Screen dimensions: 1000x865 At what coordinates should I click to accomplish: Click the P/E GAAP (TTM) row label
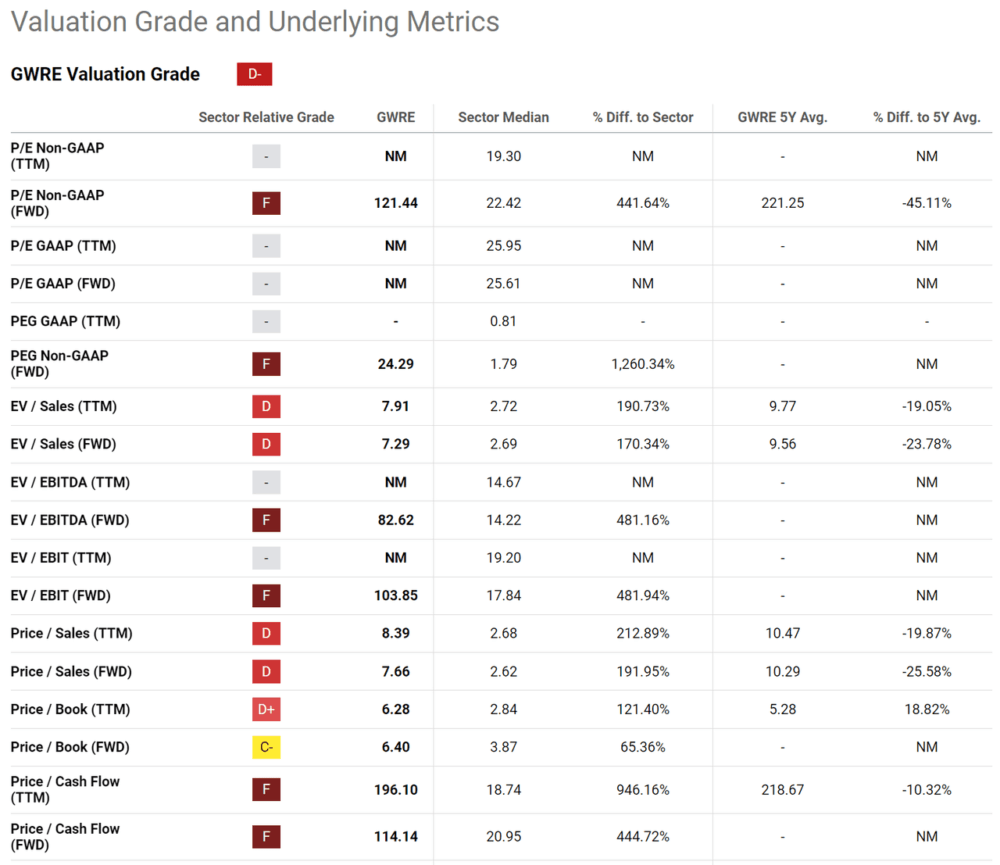(63, 246)
